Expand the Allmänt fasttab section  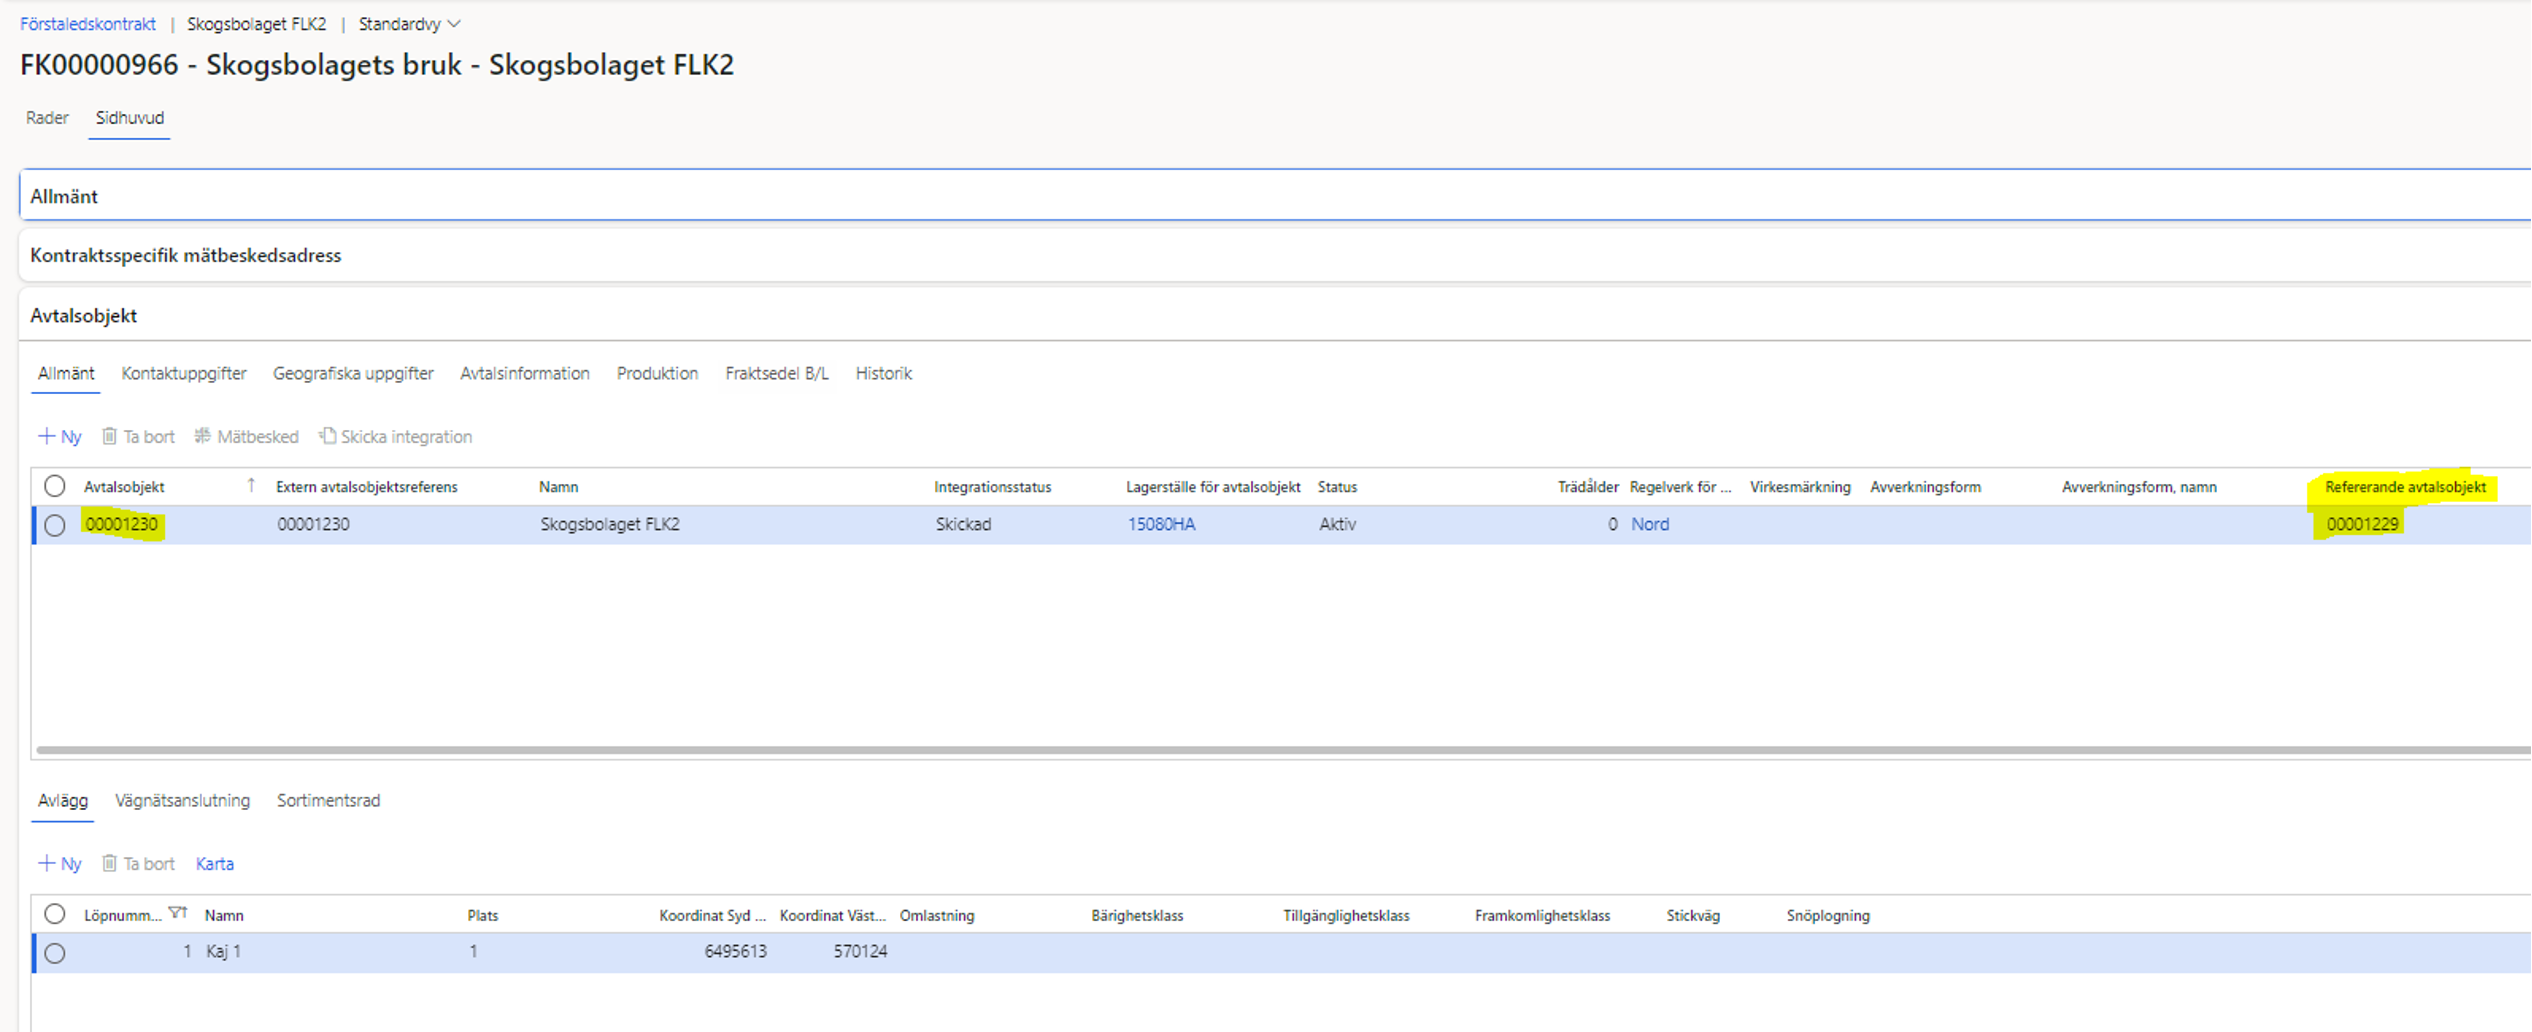pos(1275,196)
